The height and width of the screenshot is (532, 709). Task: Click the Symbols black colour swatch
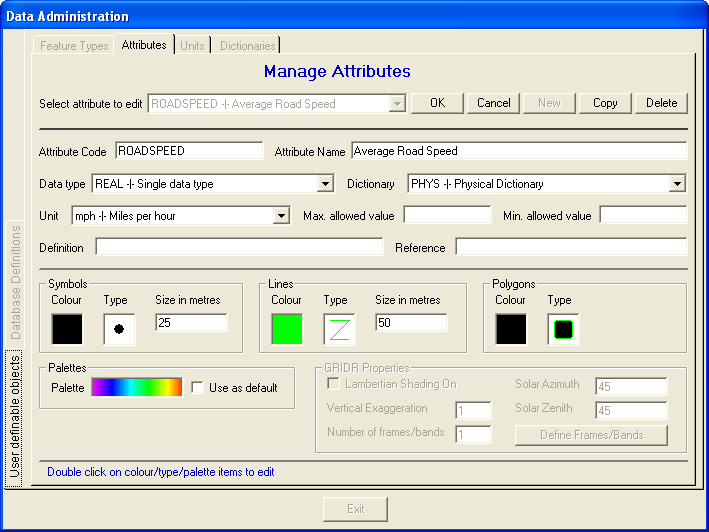click(67, 329)
